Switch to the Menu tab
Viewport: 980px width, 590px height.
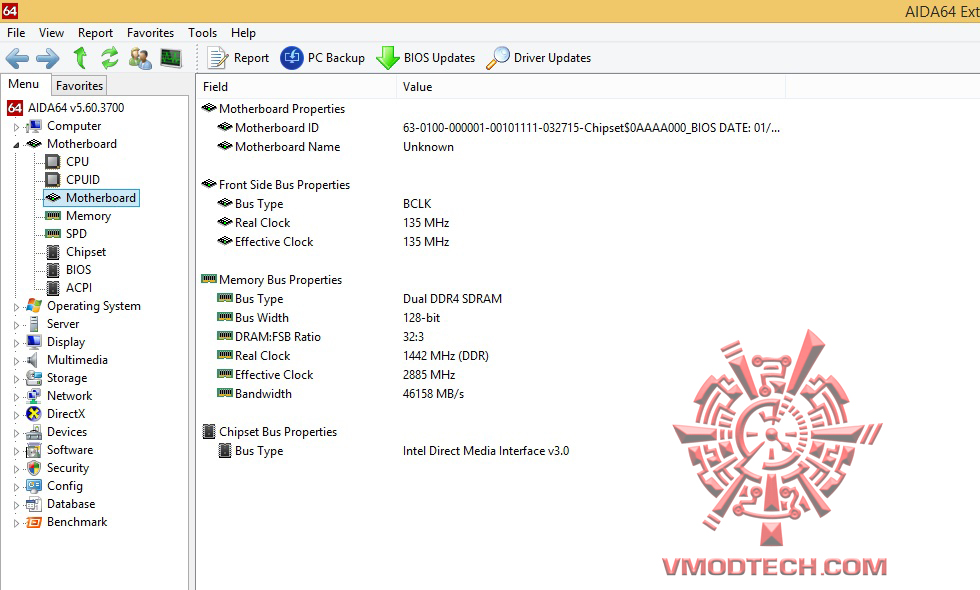point(24,84)
